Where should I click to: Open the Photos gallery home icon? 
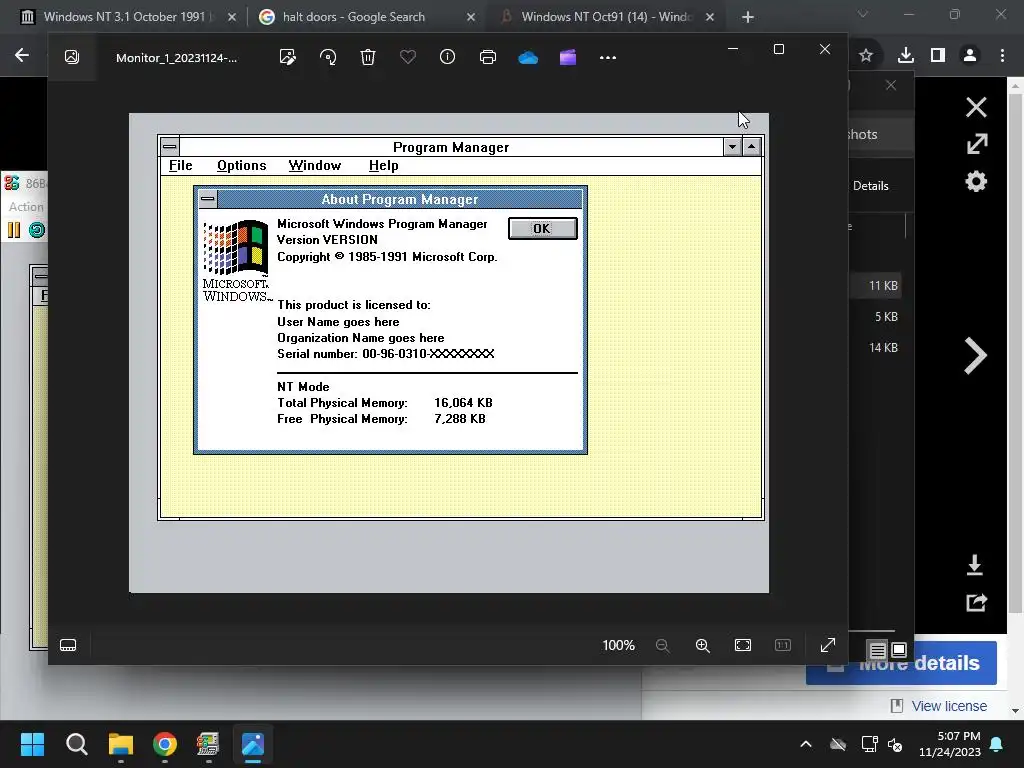[x=72, y=57]
